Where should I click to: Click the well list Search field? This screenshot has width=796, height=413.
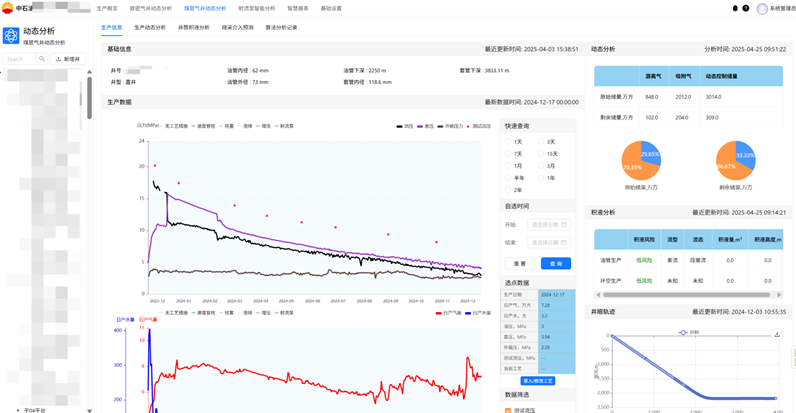point(19,59)
